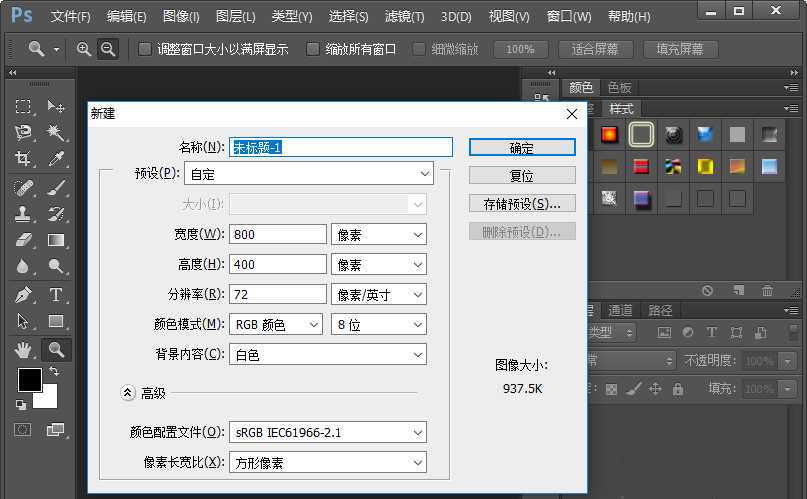Expand the 背景内容 dropdown showing 白色
The width and height of the screenshot is (807, 499).
tap(327, 355)
